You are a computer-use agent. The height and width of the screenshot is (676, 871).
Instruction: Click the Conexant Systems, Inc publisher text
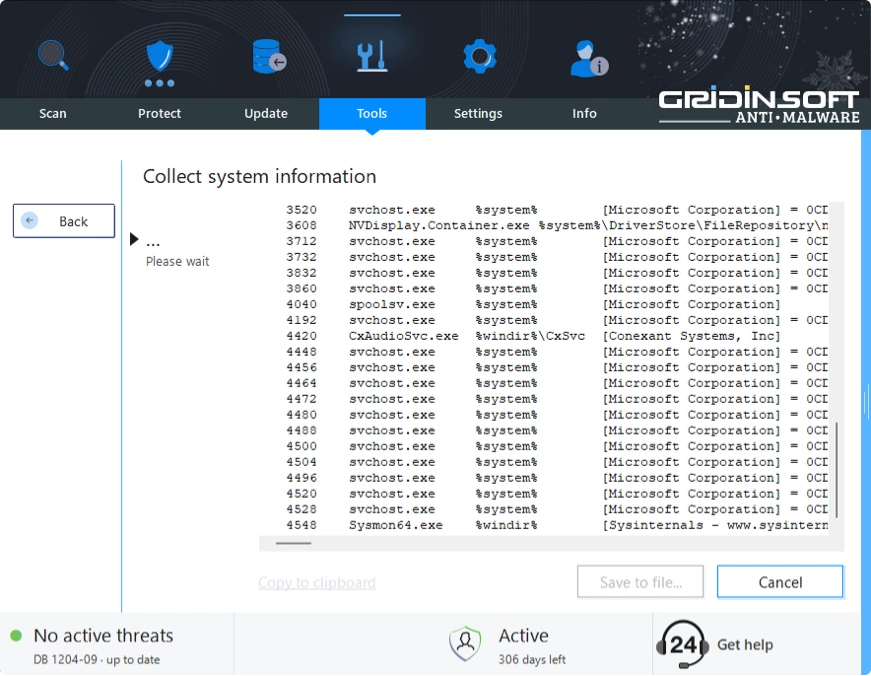(692, 336)
